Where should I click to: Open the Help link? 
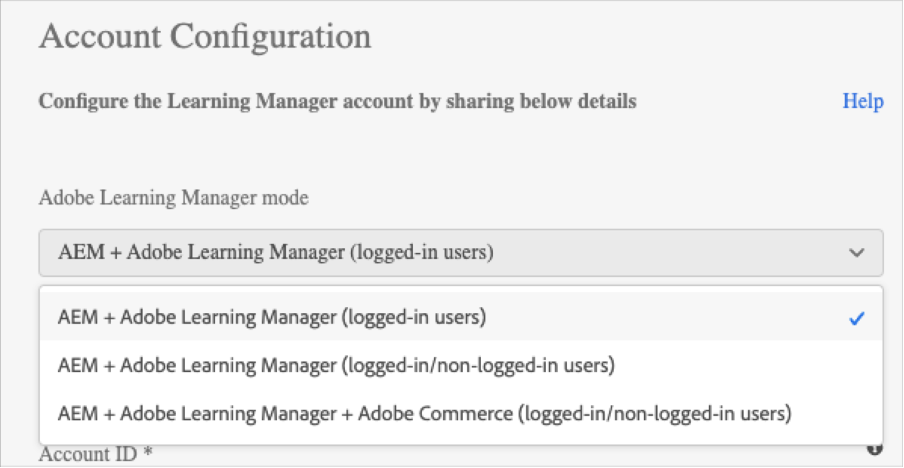[x=862, y=102]
